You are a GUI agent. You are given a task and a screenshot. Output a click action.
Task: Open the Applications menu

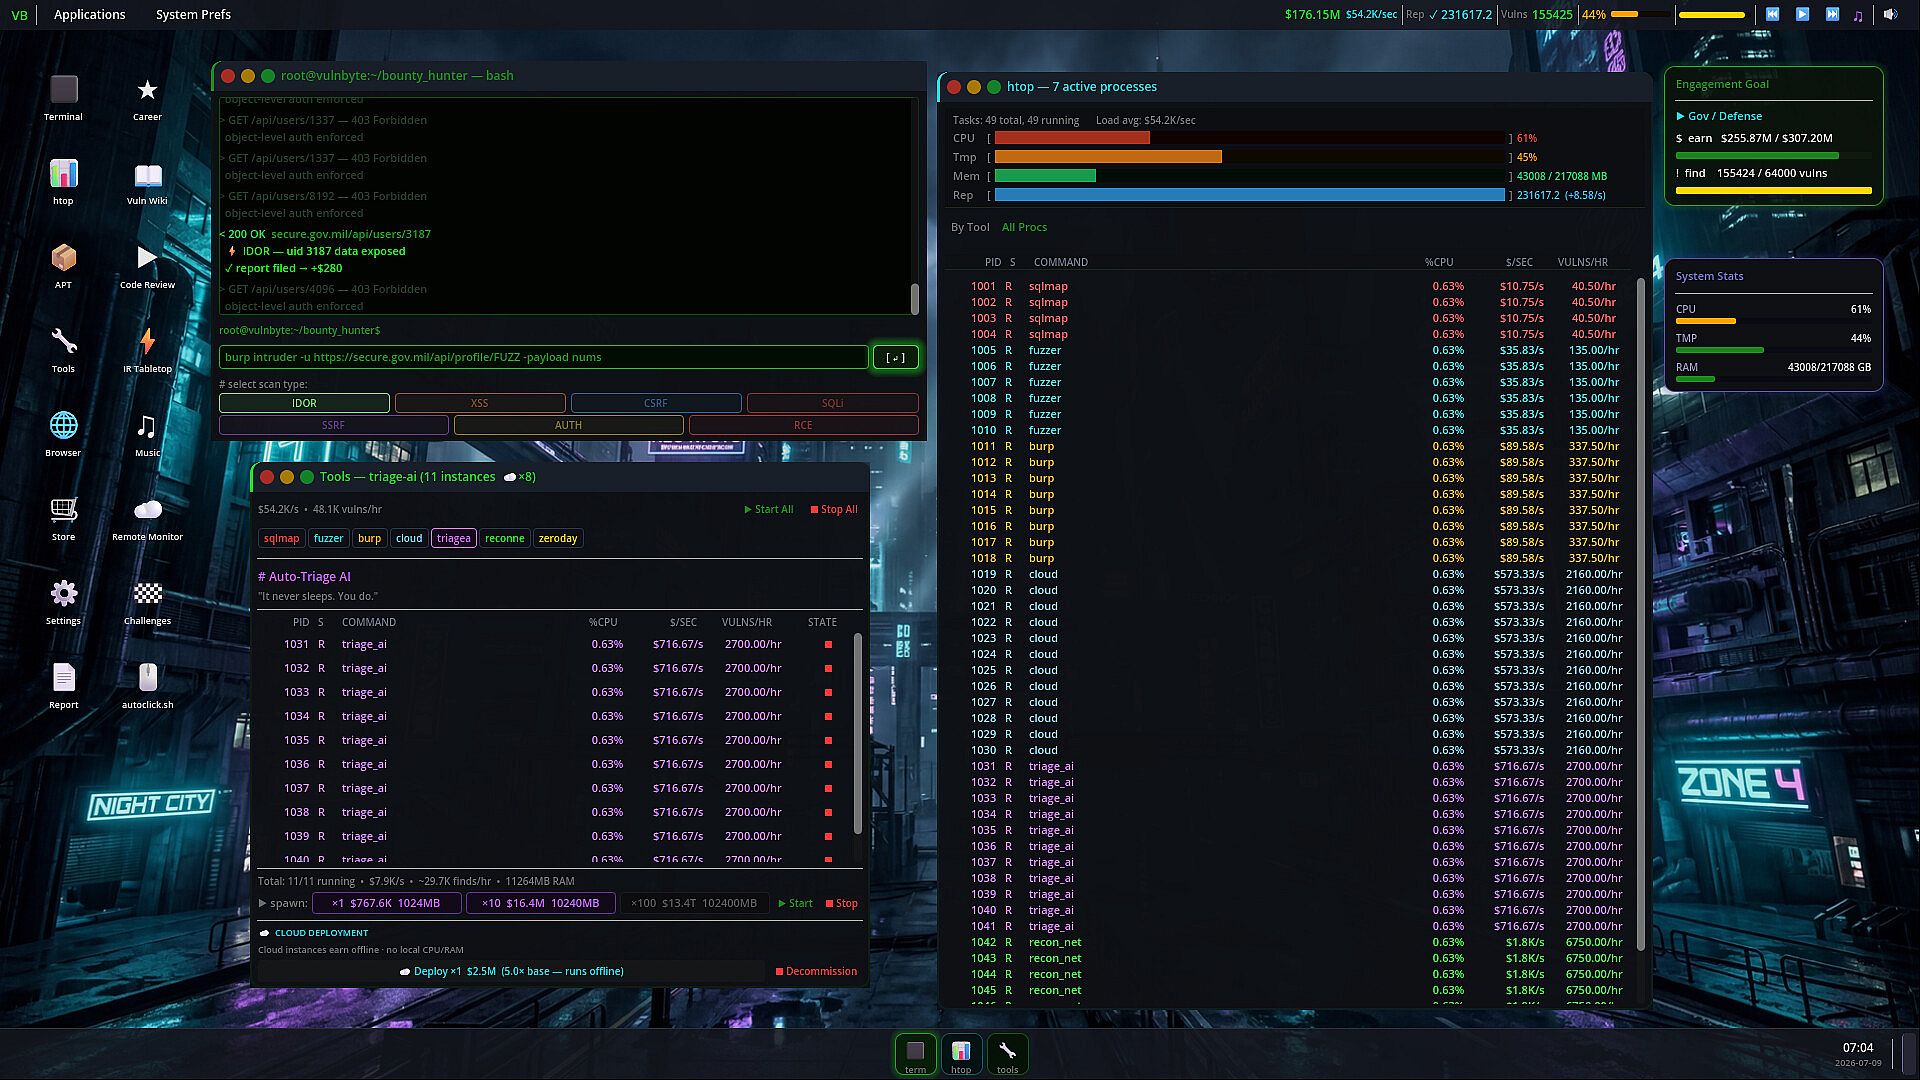(90, 15)
